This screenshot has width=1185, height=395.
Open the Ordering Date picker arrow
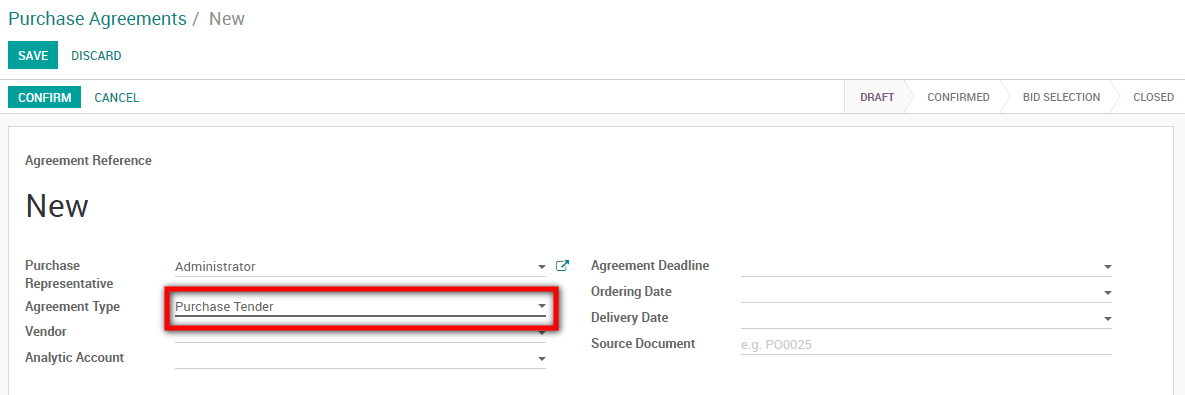[x=1107, y=292]
